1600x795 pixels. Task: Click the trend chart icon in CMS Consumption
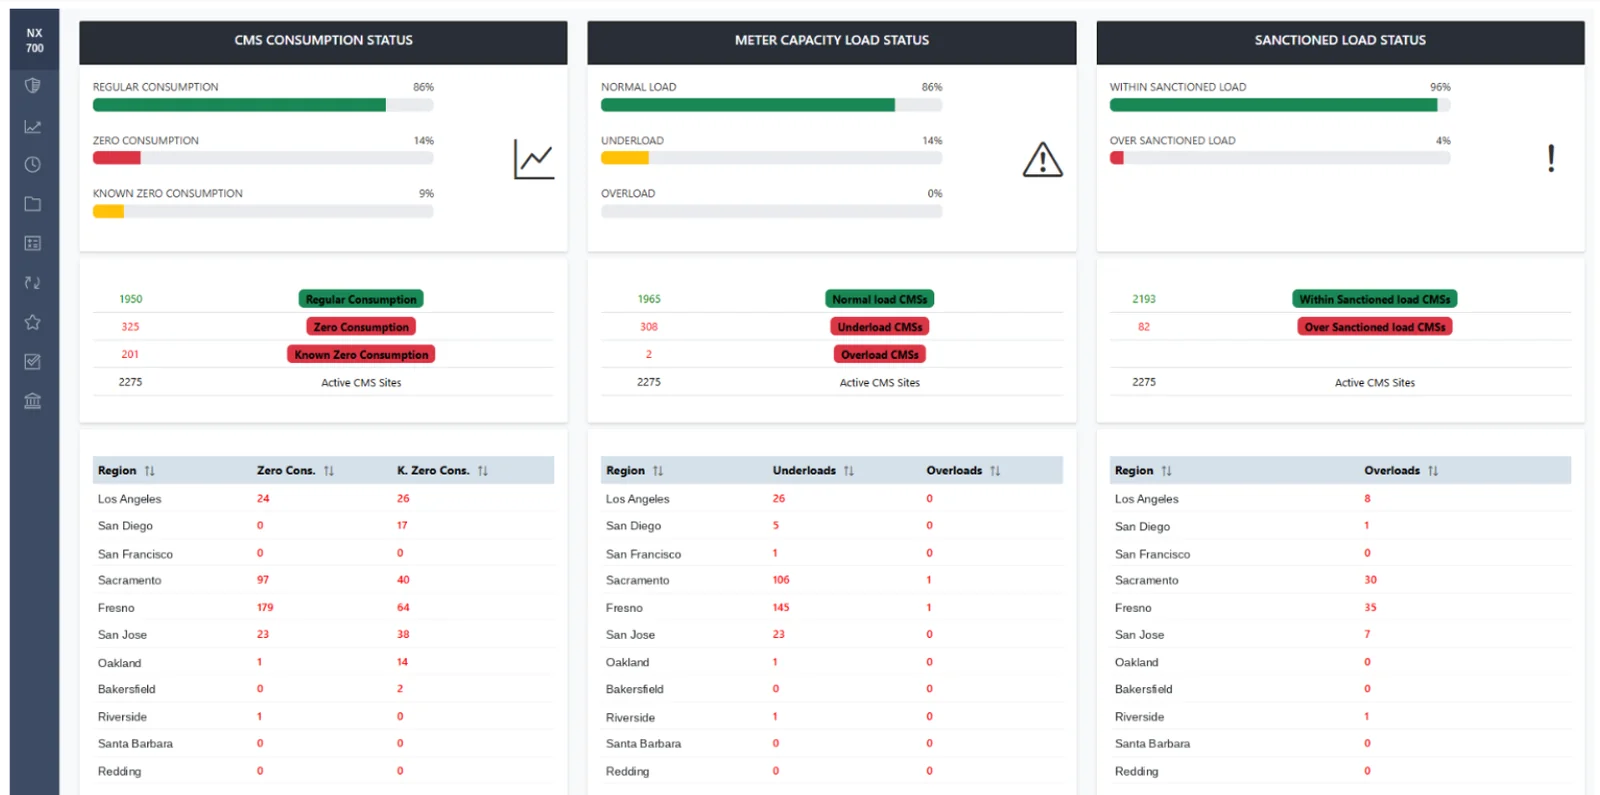tap(534, 159)
